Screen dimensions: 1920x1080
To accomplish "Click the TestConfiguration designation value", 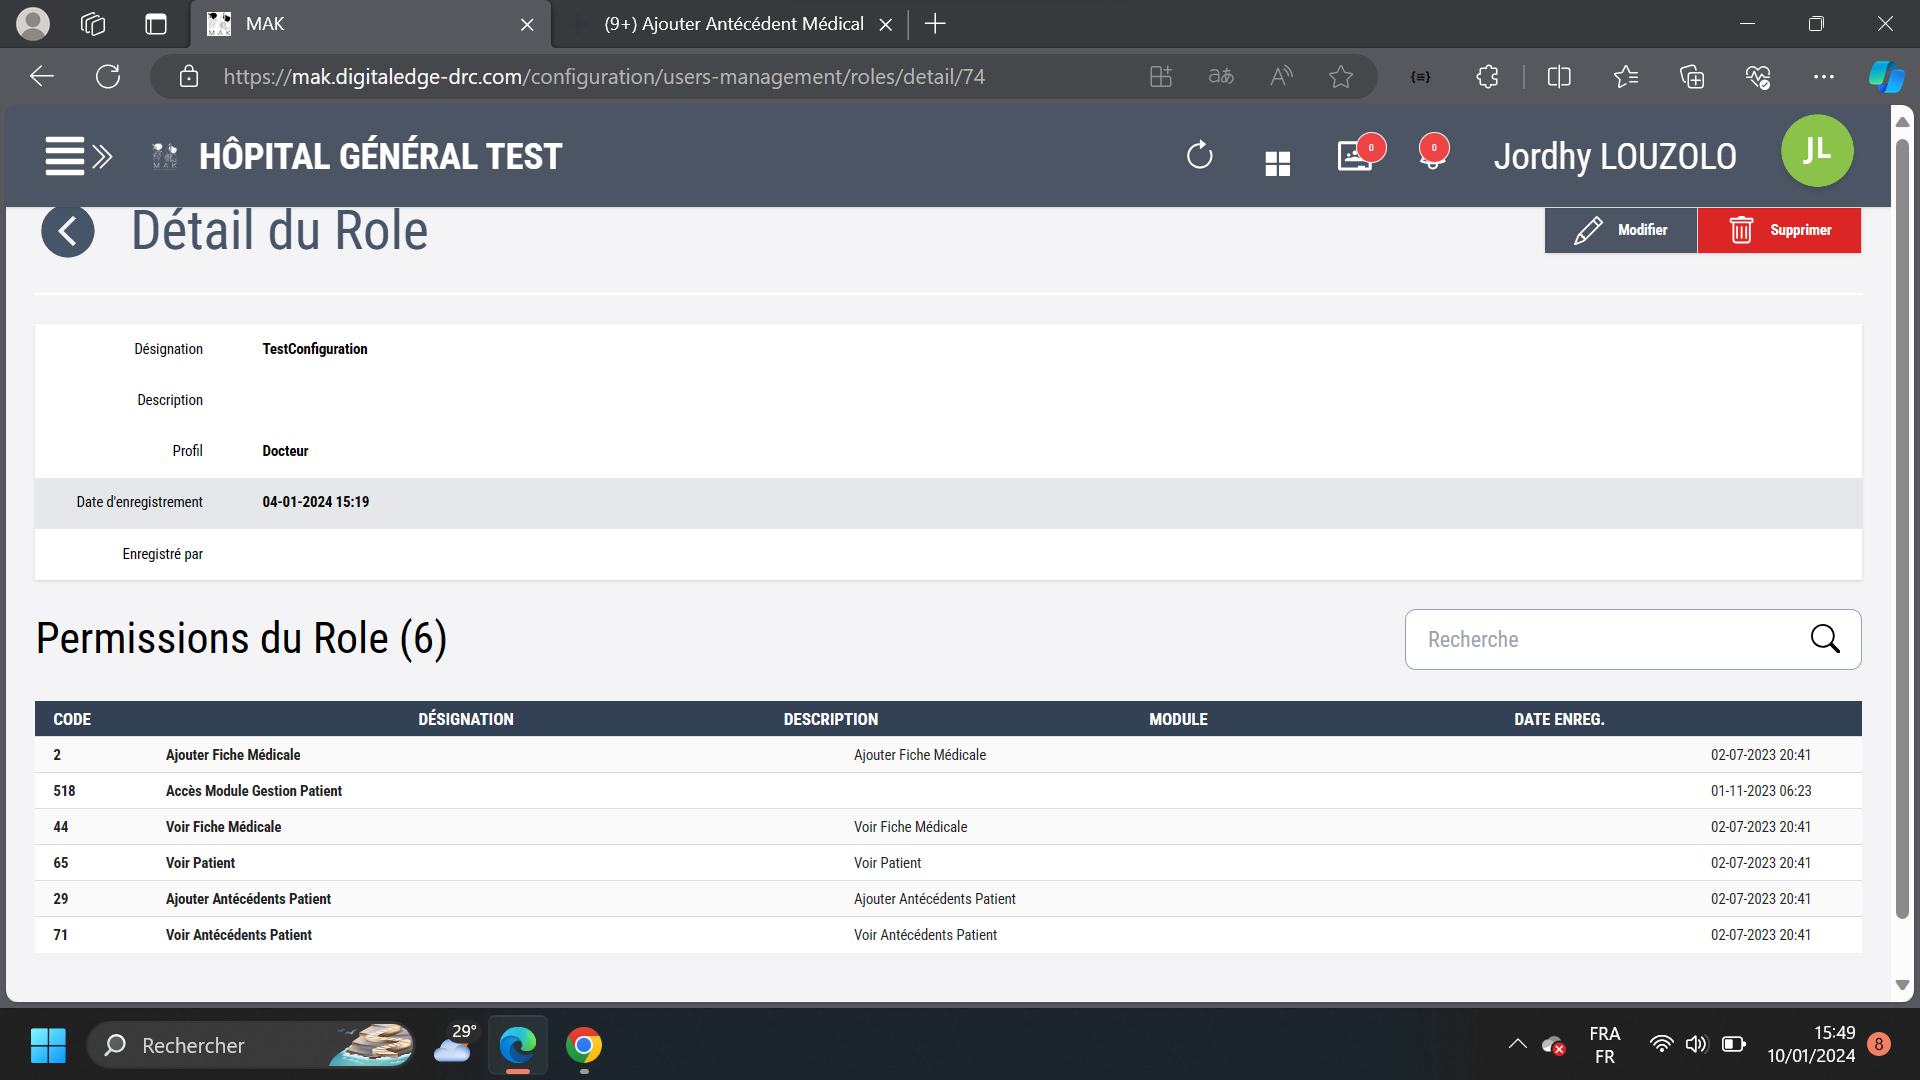I will coord(315,349).
